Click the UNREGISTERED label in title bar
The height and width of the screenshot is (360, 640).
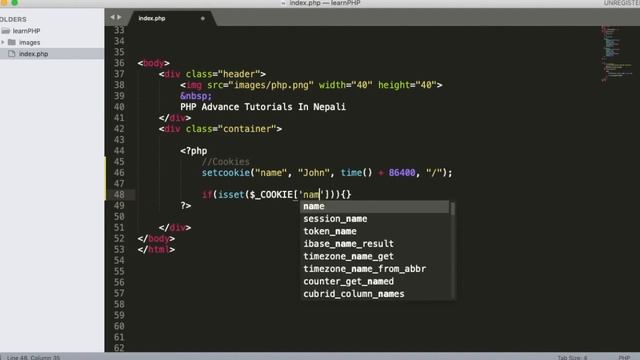(x=622, y=3)
